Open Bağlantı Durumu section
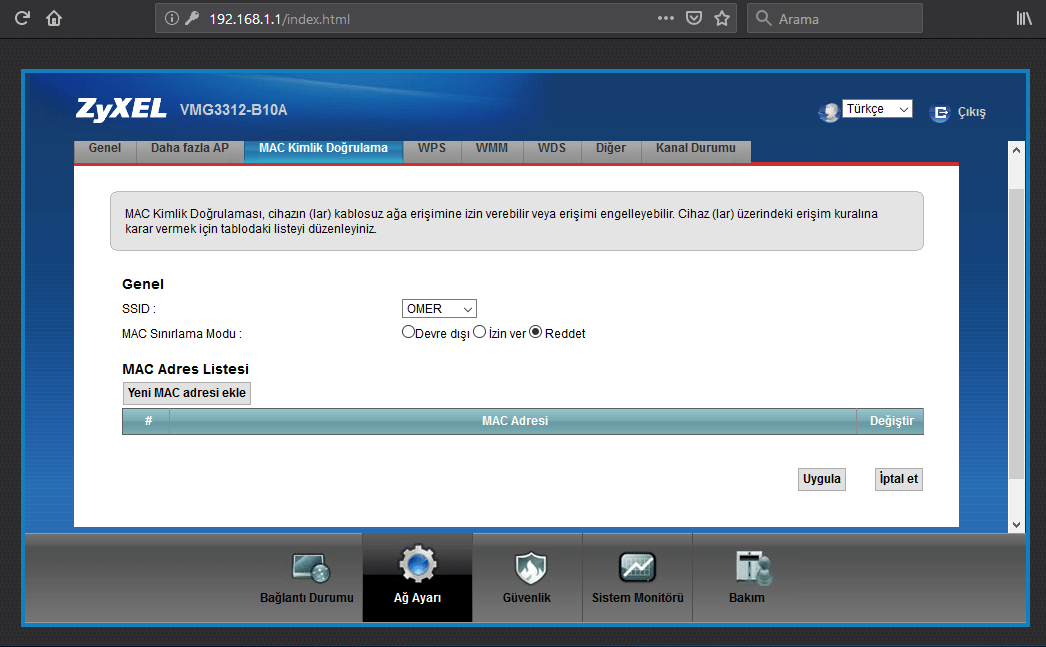The height and width of the screenshot is (647, 1046). 307,578
